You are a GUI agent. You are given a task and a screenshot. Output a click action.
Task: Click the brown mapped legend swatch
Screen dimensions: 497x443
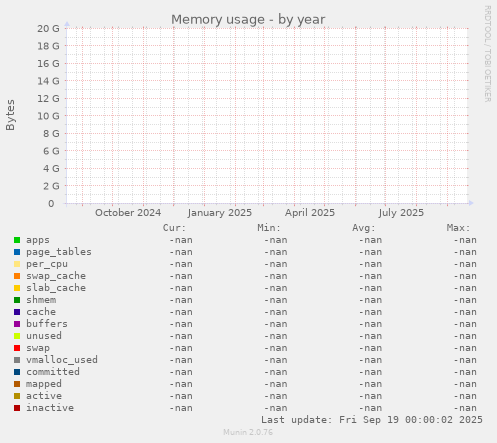pos(17,384)
